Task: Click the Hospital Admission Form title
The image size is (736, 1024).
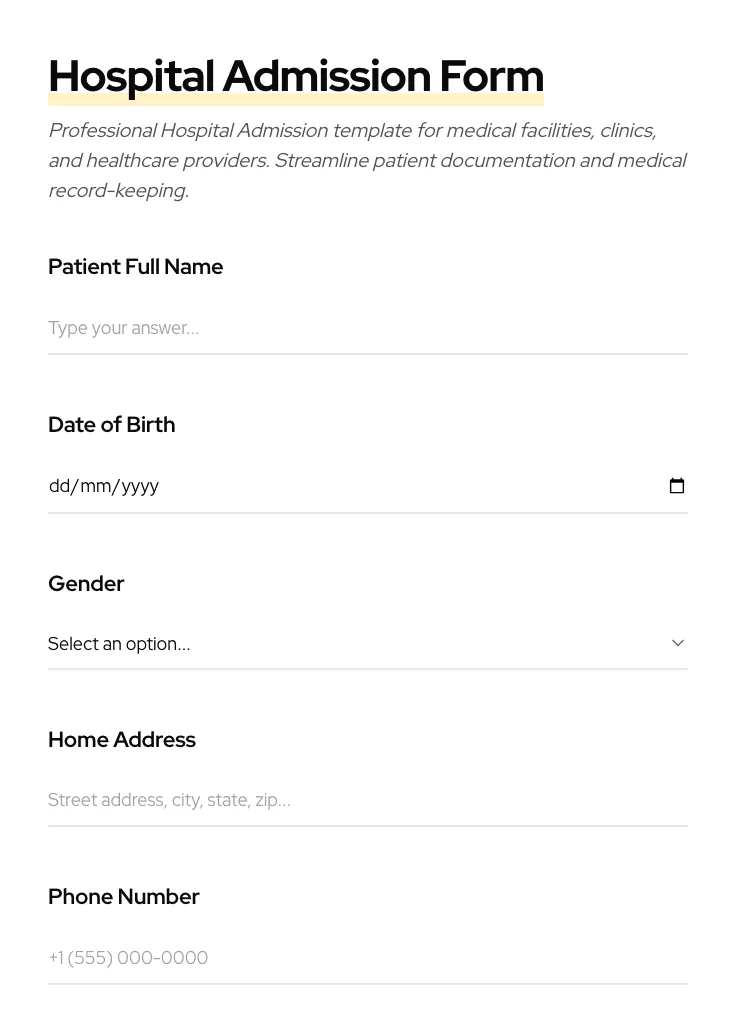Action: click(x=296, y=76)
